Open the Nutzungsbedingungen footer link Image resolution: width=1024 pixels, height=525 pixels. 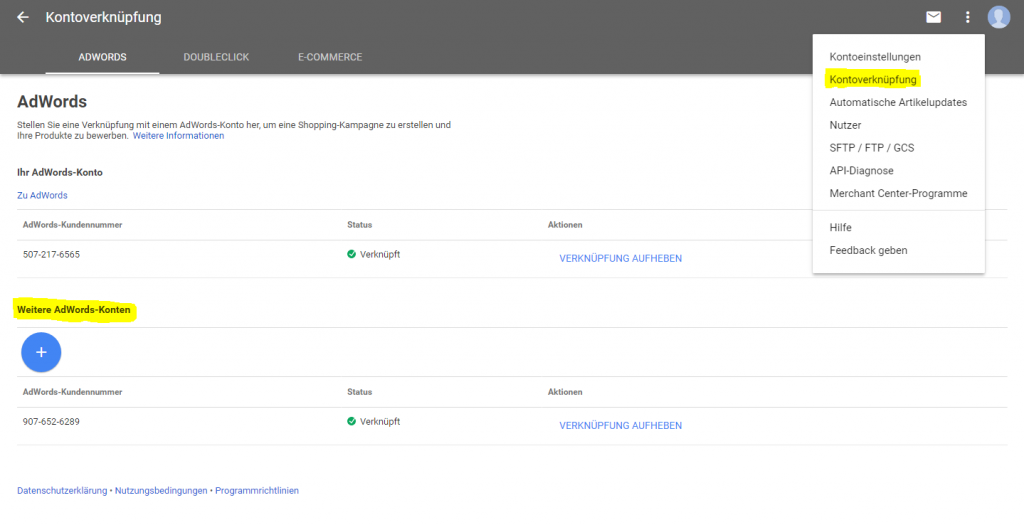pos(161,490)
